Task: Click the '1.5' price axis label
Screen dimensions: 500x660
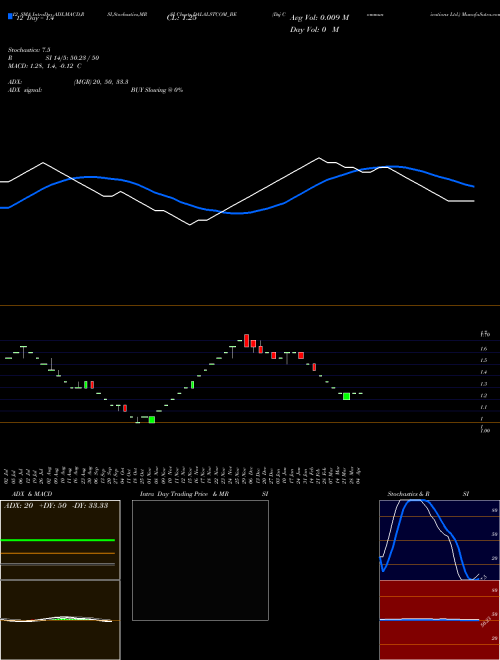Action: 484,361
